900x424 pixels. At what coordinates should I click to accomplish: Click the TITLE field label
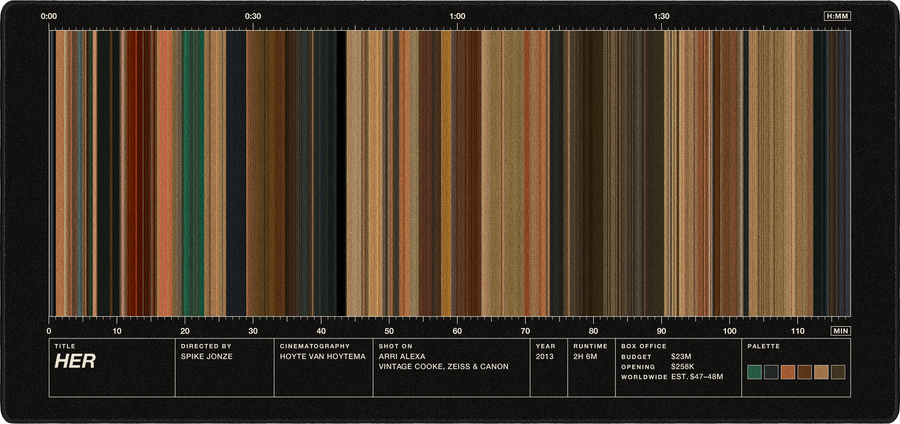click(65, 347)
